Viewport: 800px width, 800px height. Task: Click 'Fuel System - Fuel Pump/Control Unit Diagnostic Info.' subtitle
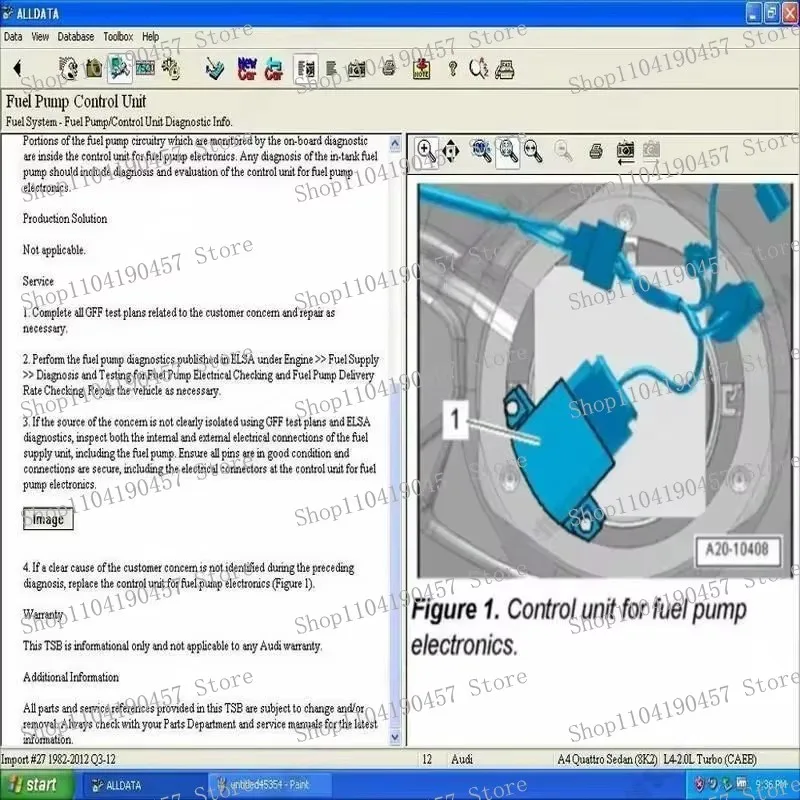coord(119,122)
